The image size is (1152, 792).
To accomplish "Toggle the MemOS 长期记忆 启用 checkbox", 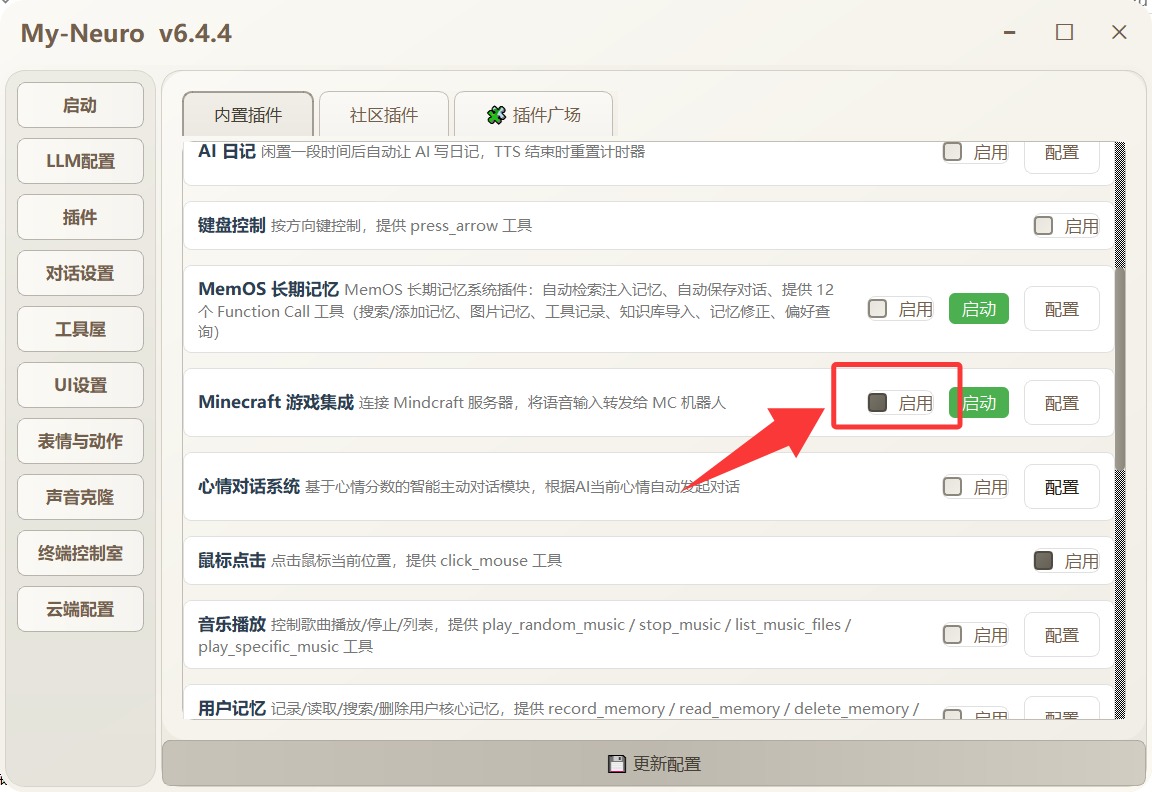I will [x=878, y=309].
